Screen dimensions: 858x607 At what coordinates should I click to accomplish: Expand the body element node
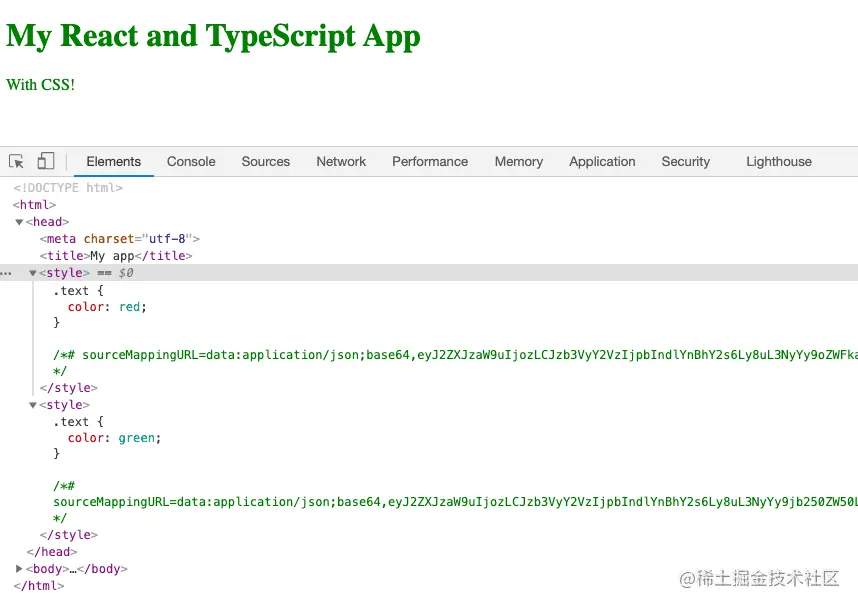[x=19, y=569]
